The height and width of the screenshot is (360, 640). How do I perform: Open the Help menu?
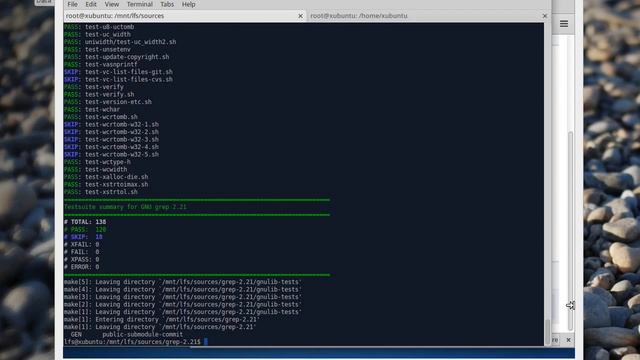[188, 4]
